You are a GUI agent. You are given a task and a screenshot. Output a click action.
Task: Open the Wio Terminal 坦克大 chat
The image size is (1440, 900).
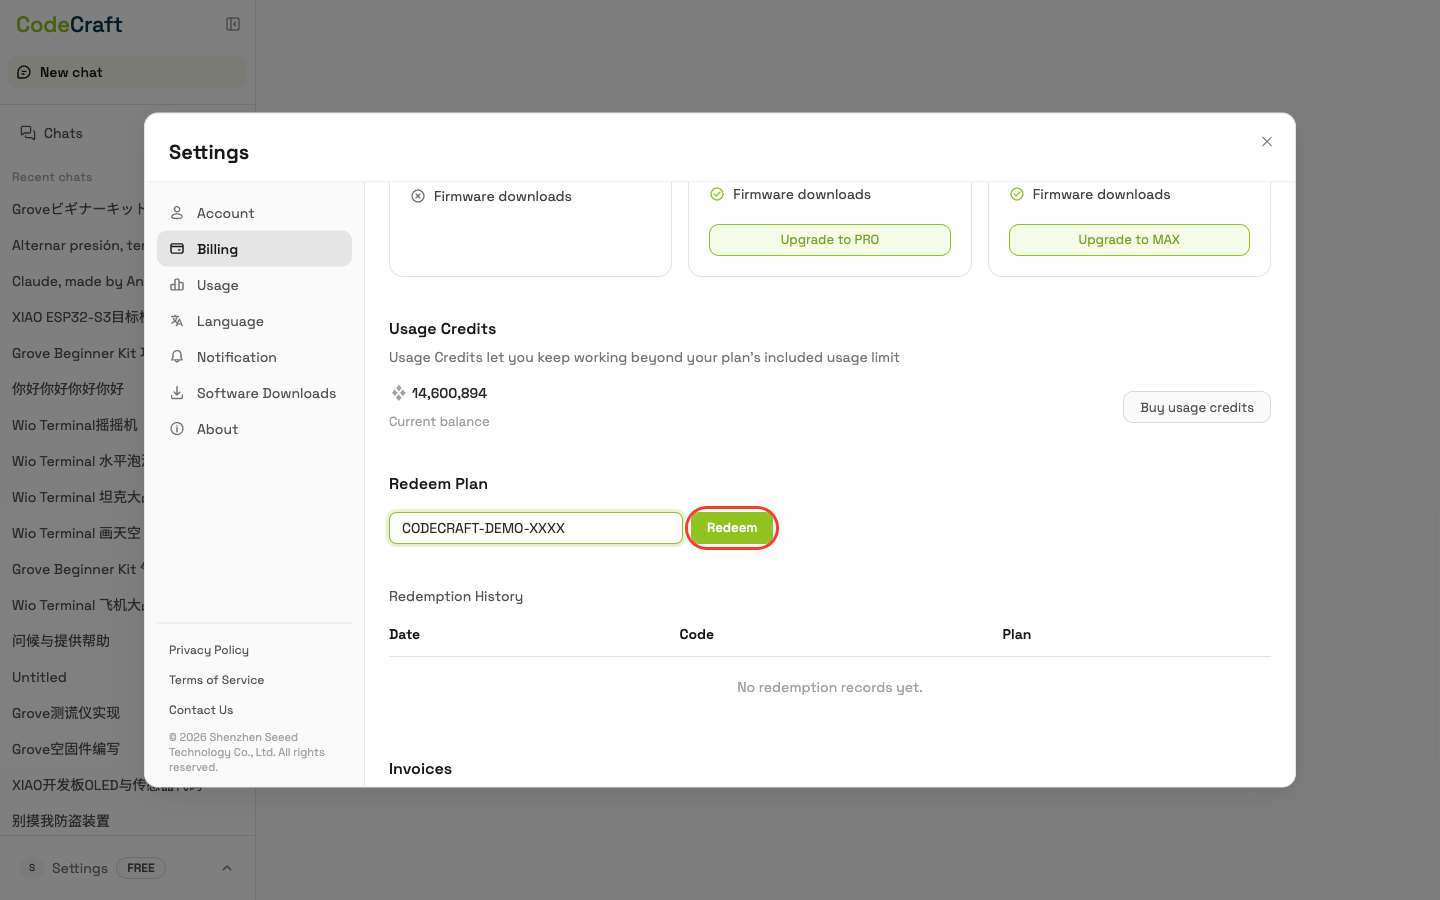78,497
